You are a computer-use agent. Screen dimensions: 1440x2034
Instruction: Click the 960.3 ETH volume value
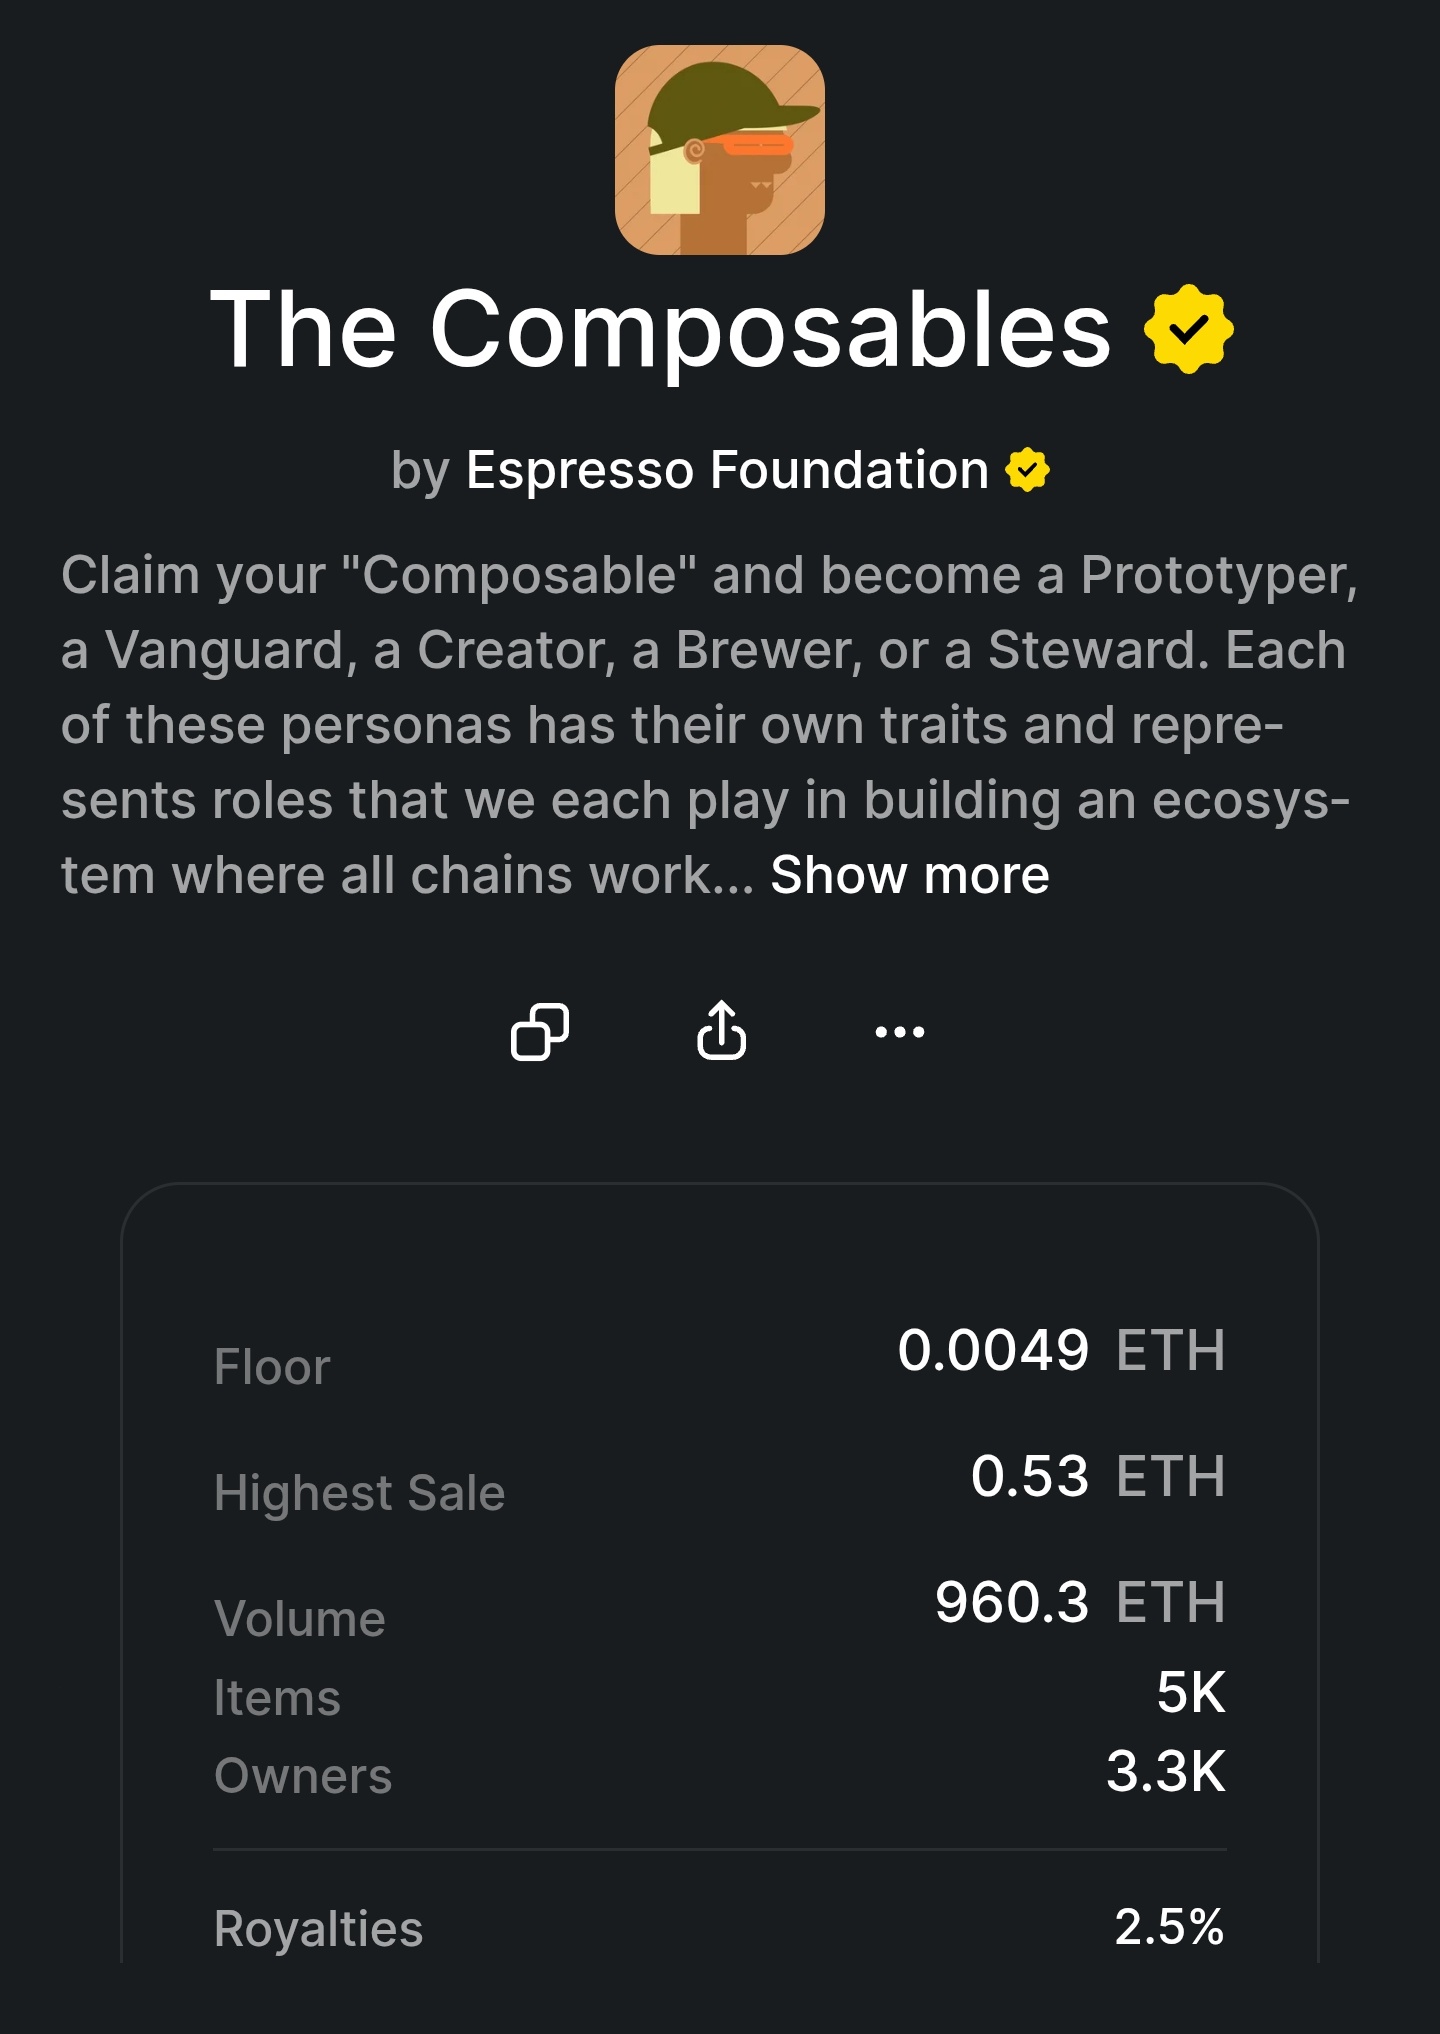tap(1079, 1602)
